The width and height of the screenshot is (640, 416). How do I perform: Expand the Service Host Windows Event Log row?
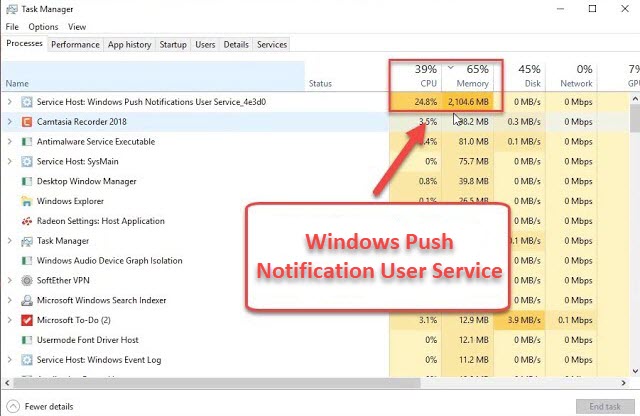(x=10, y=360)
